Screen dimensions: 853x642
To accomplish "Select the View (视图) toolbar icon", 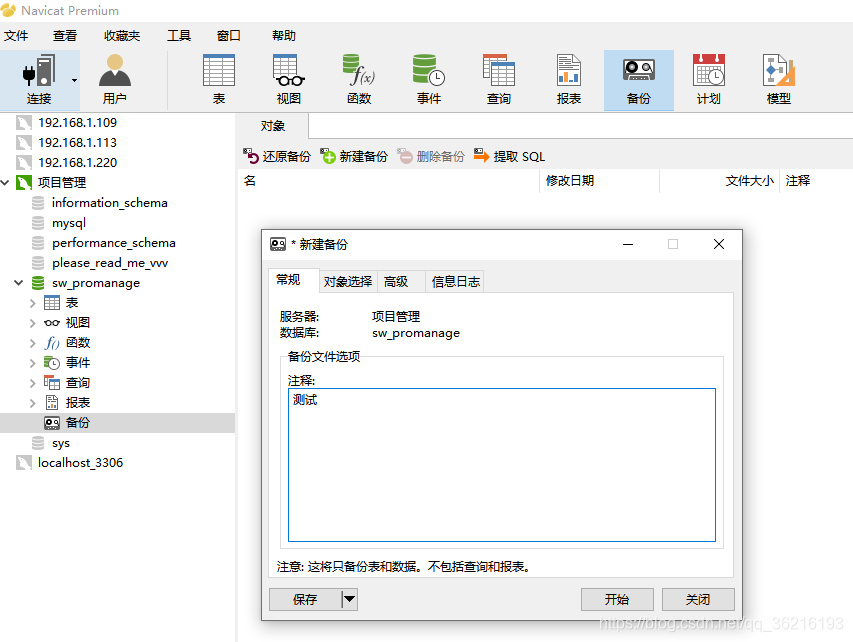I will (288, 80).
